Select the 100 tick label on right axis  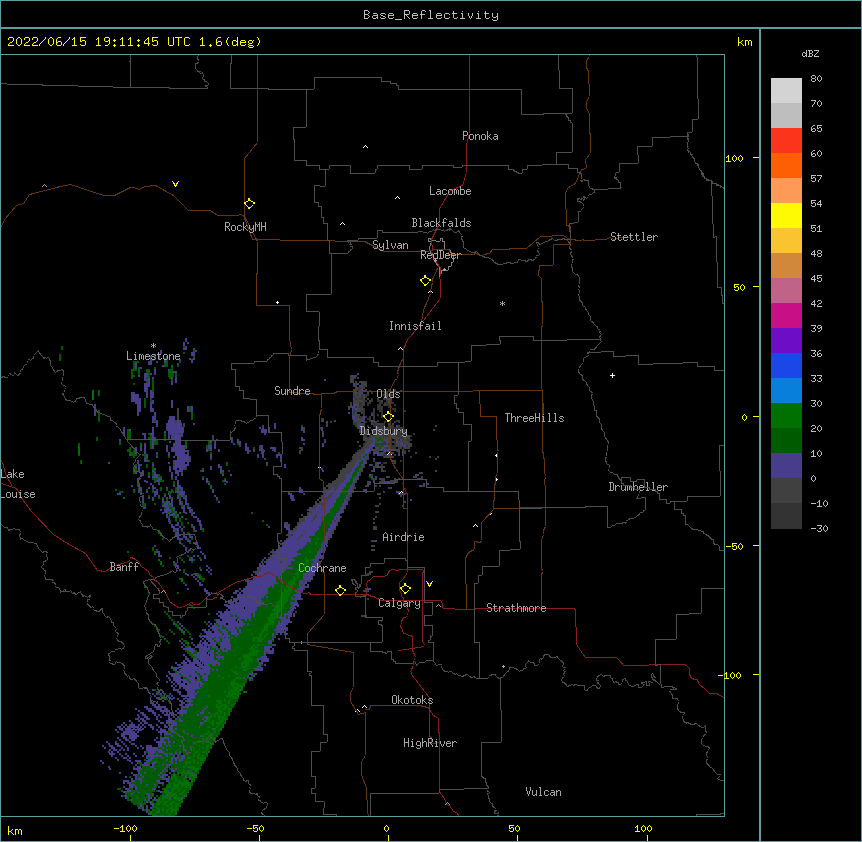[x=734, y=158]
